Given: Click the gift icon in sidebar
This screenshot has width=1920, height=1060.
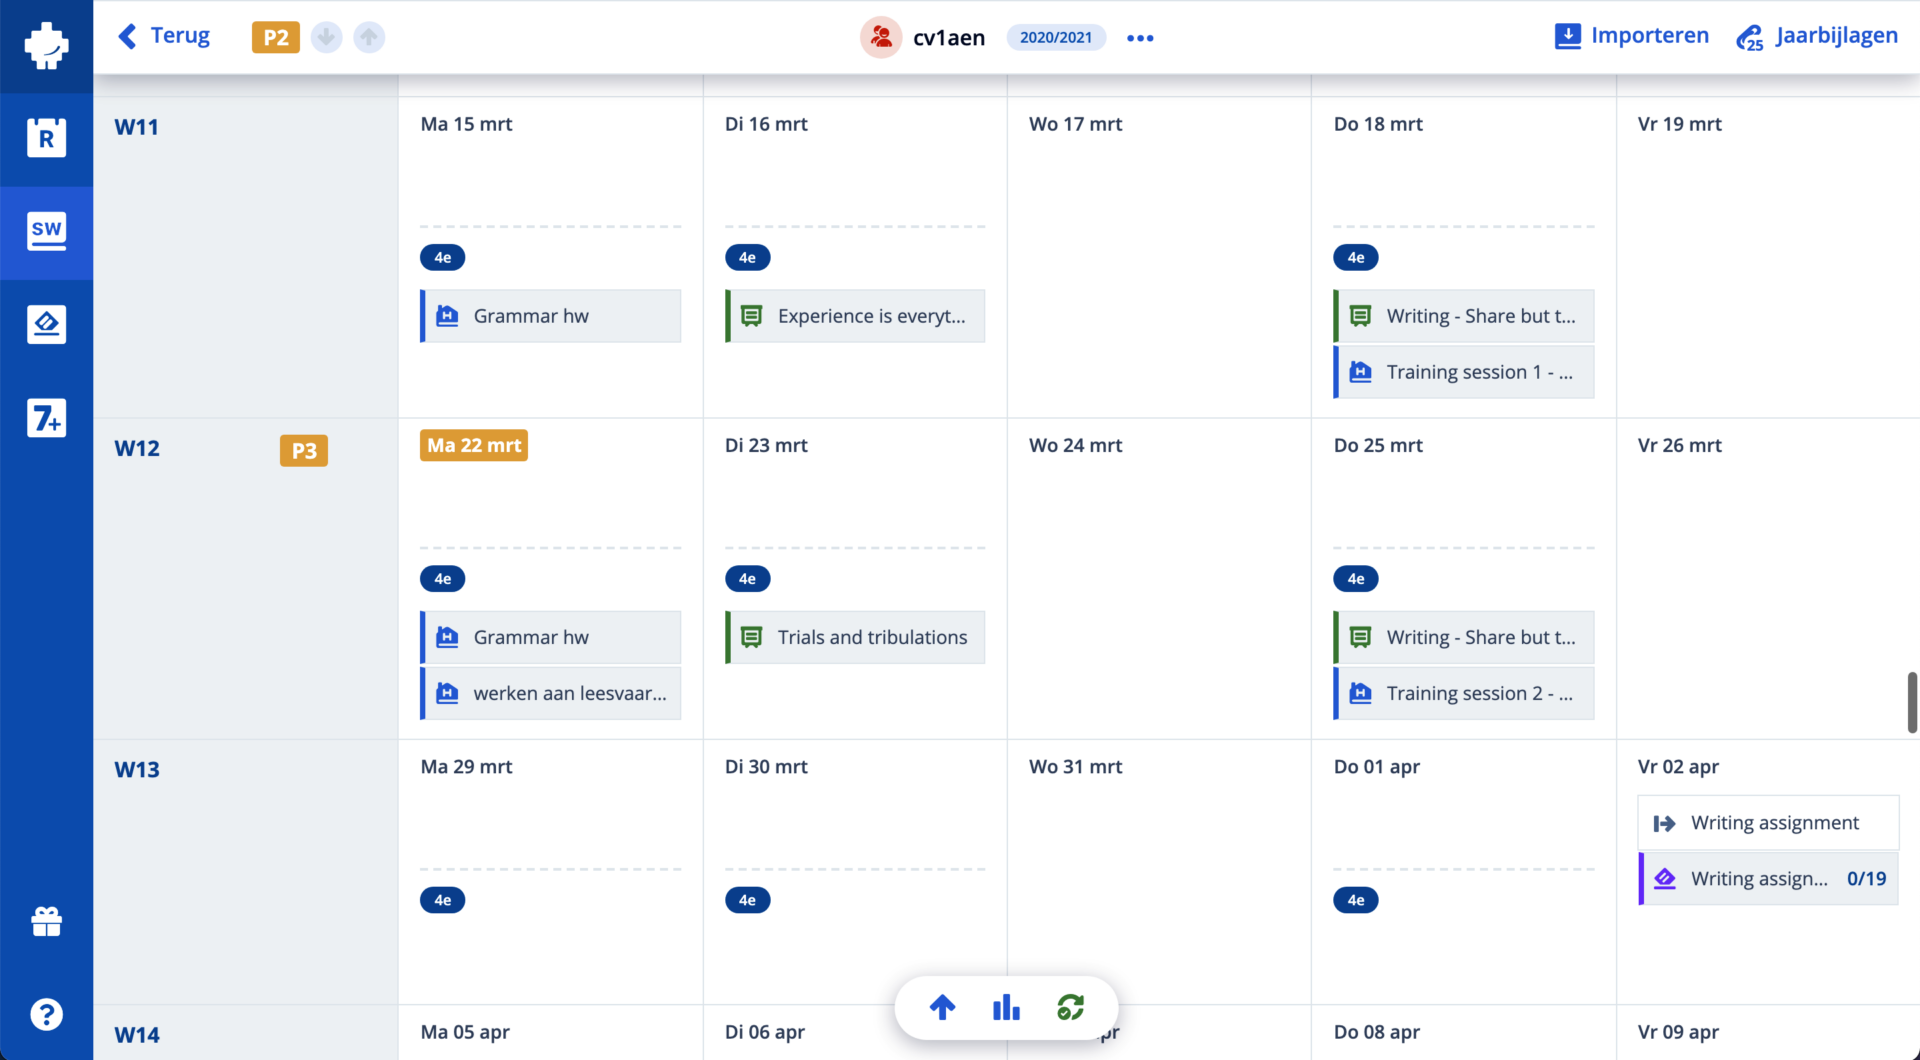Looking at the screenshot, I should pos(46,921).
